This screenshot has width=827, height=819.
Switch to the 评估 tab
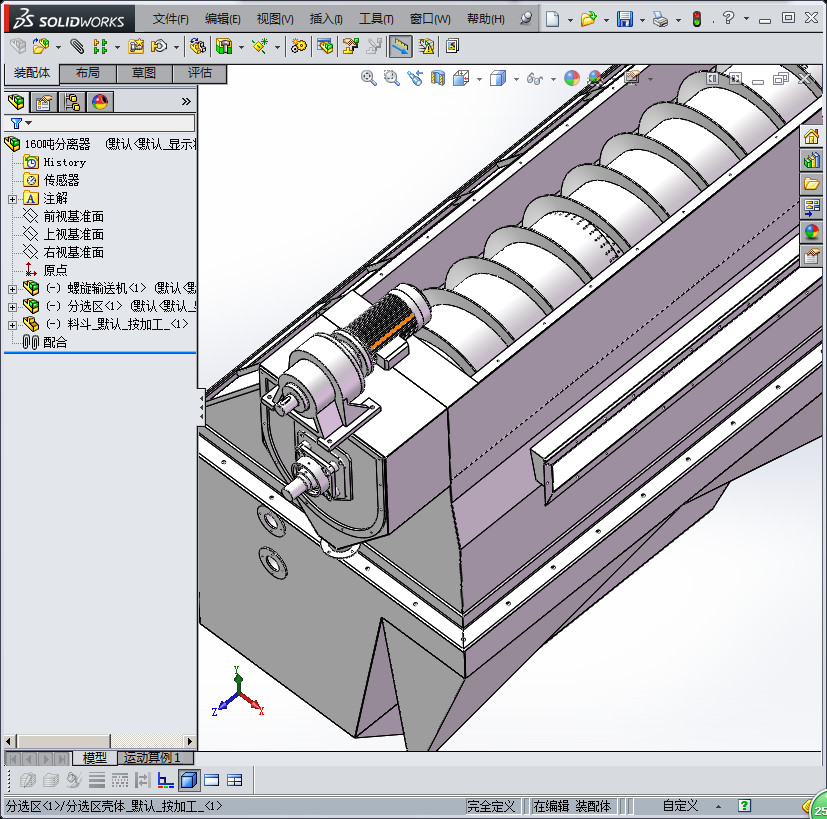pyautogui.click(x=200, y=73)
